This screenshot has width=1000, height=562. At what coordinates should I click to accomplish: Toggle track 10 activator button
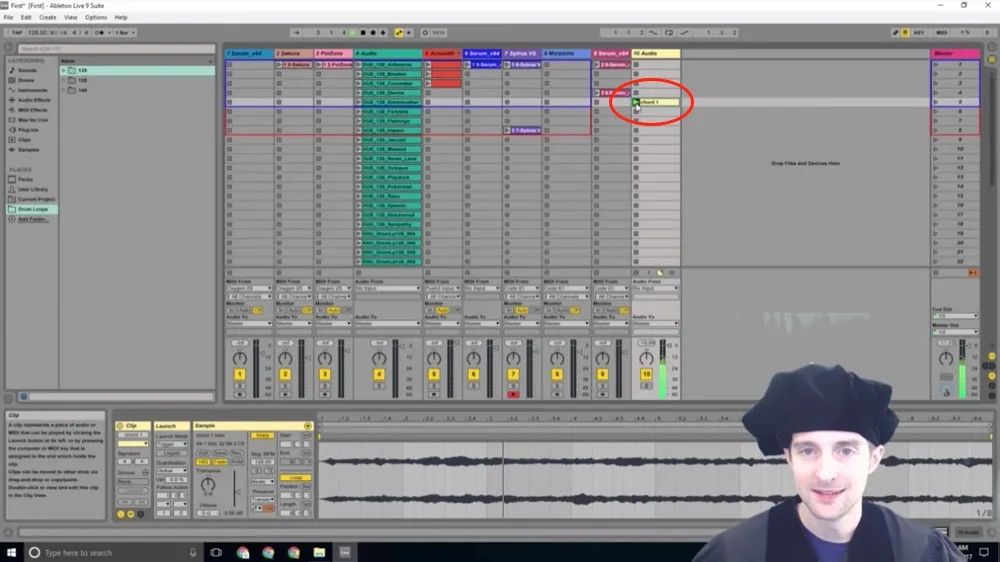pyautogui.click(x=646, y=374)
